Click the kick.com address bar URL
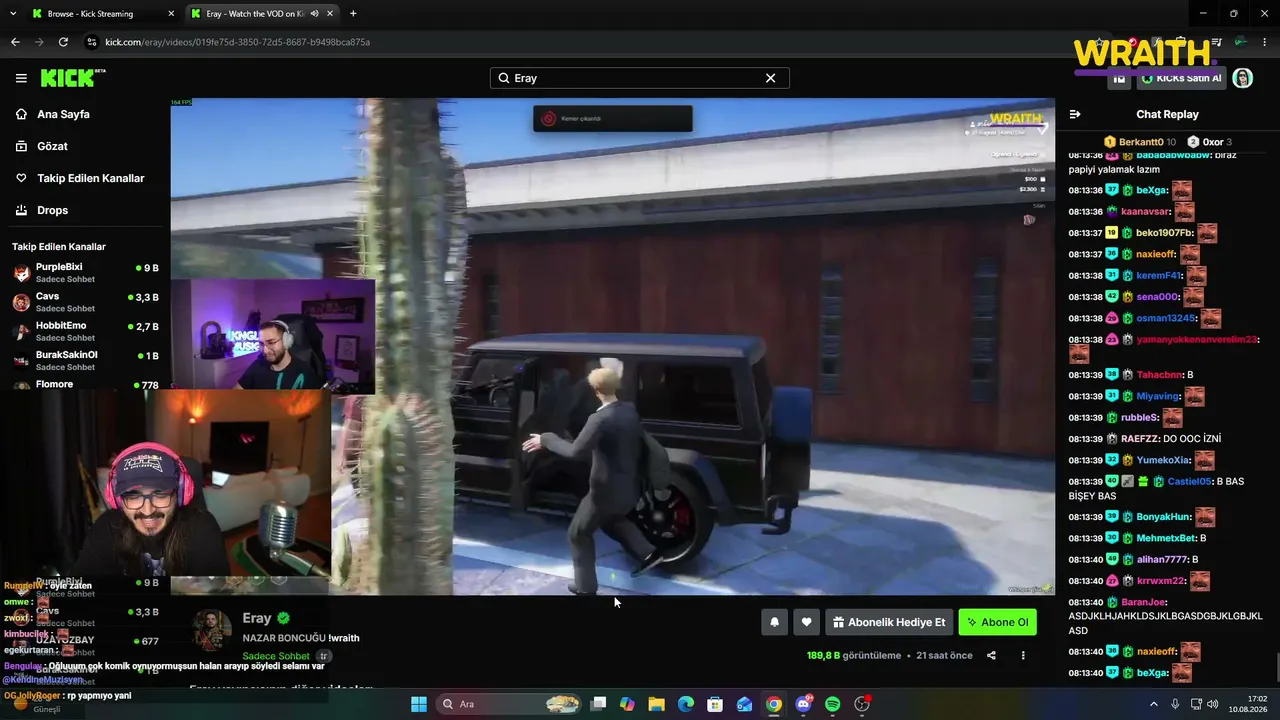Viewport: 1280px width, 720px height. tap(238, 42)
